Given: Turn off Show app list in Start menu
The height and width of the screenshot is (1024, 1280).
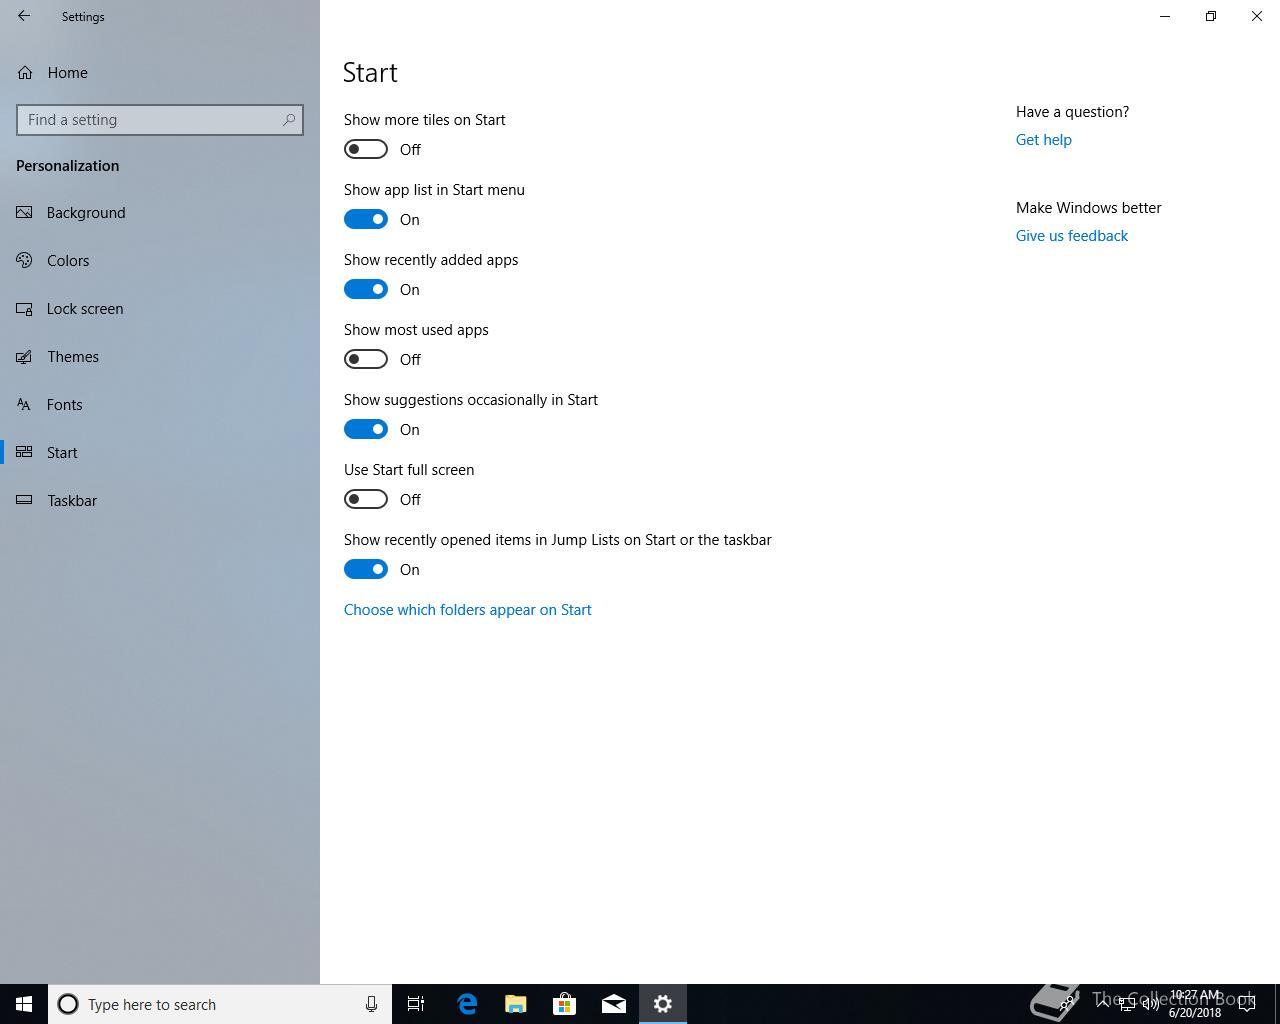Looking at the screenshot, I should click(366, 219).
